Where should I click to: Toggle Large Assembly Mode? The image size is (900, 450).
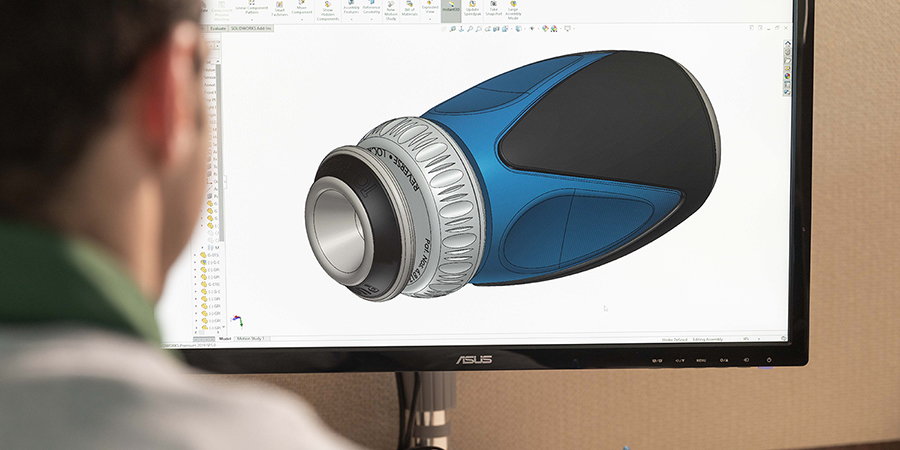tap(513, 10)
